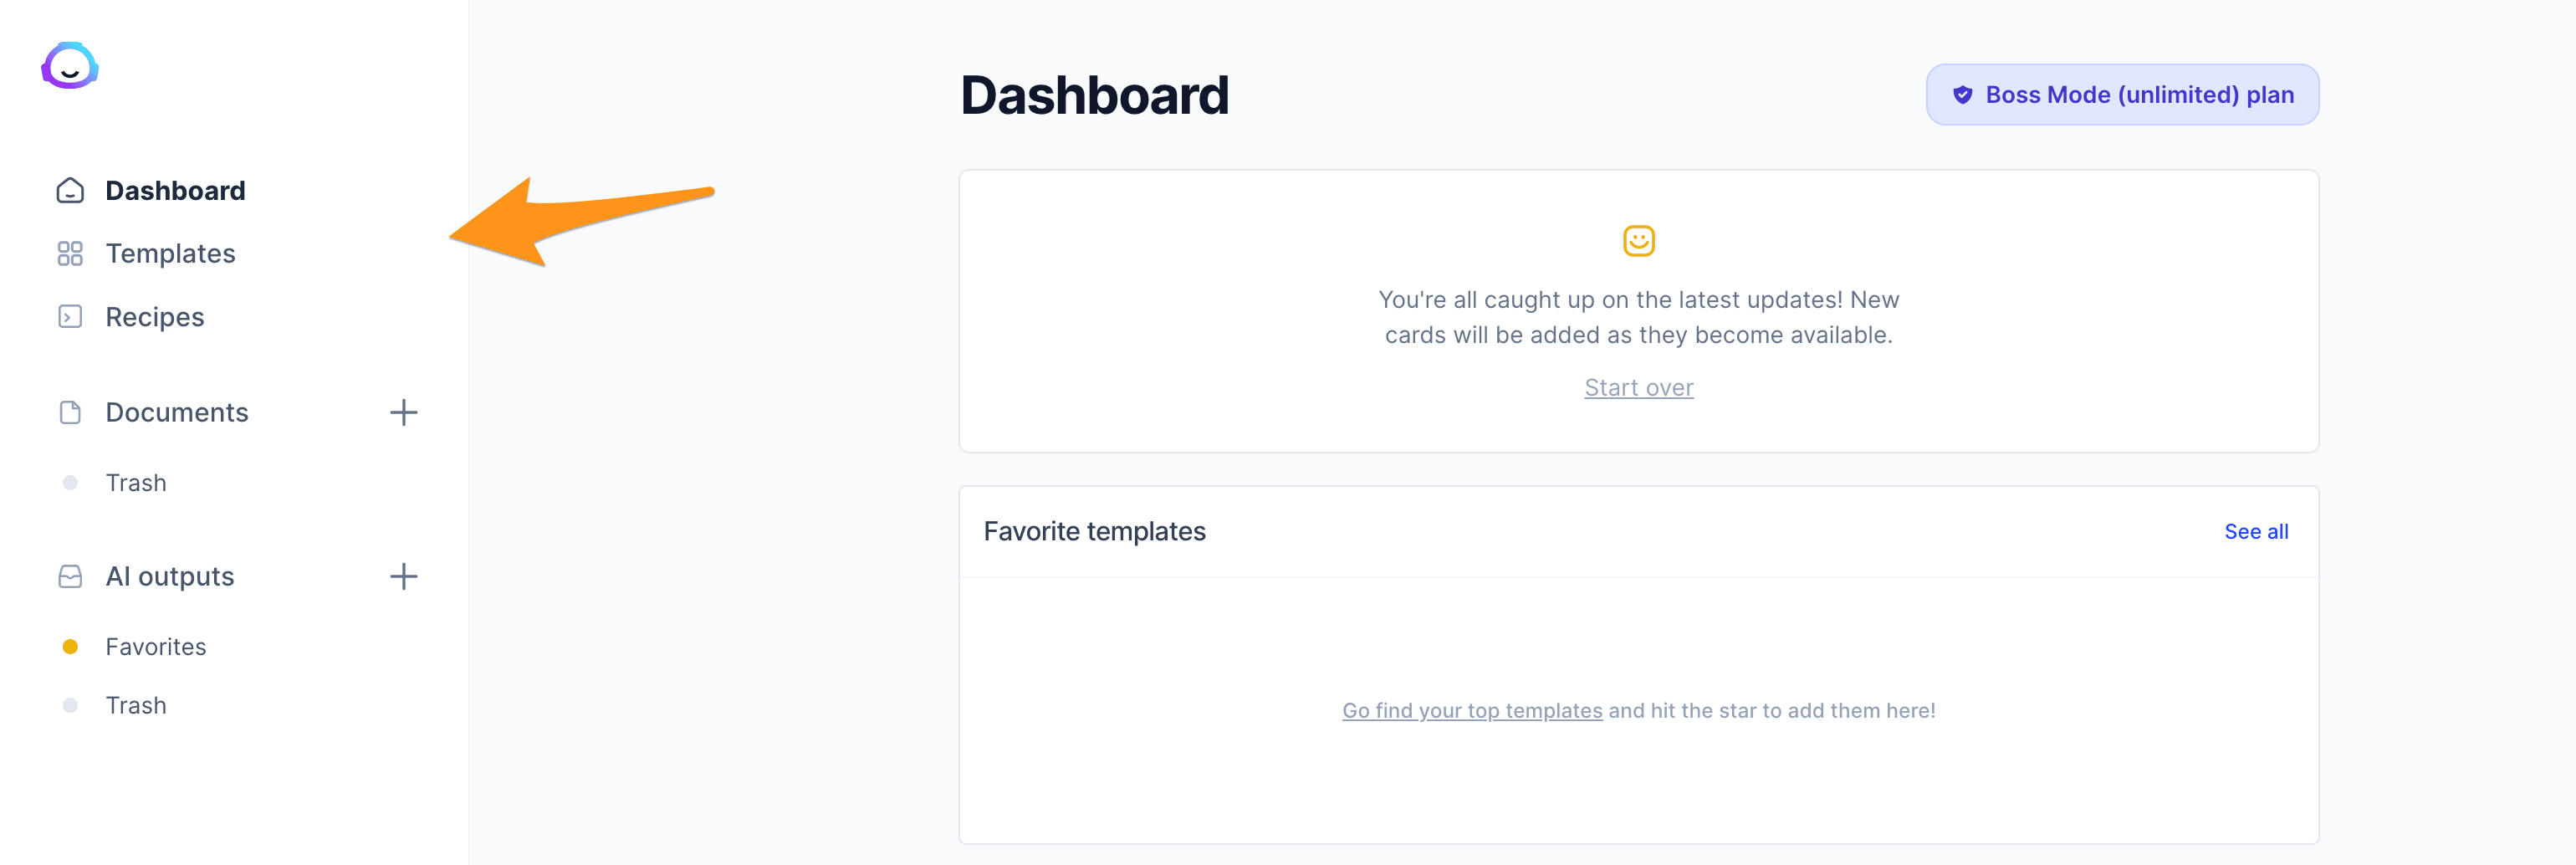This screenshot has width=2576, height=865.
Task: Open Trash under AI outputs
Action: point(136,705)
